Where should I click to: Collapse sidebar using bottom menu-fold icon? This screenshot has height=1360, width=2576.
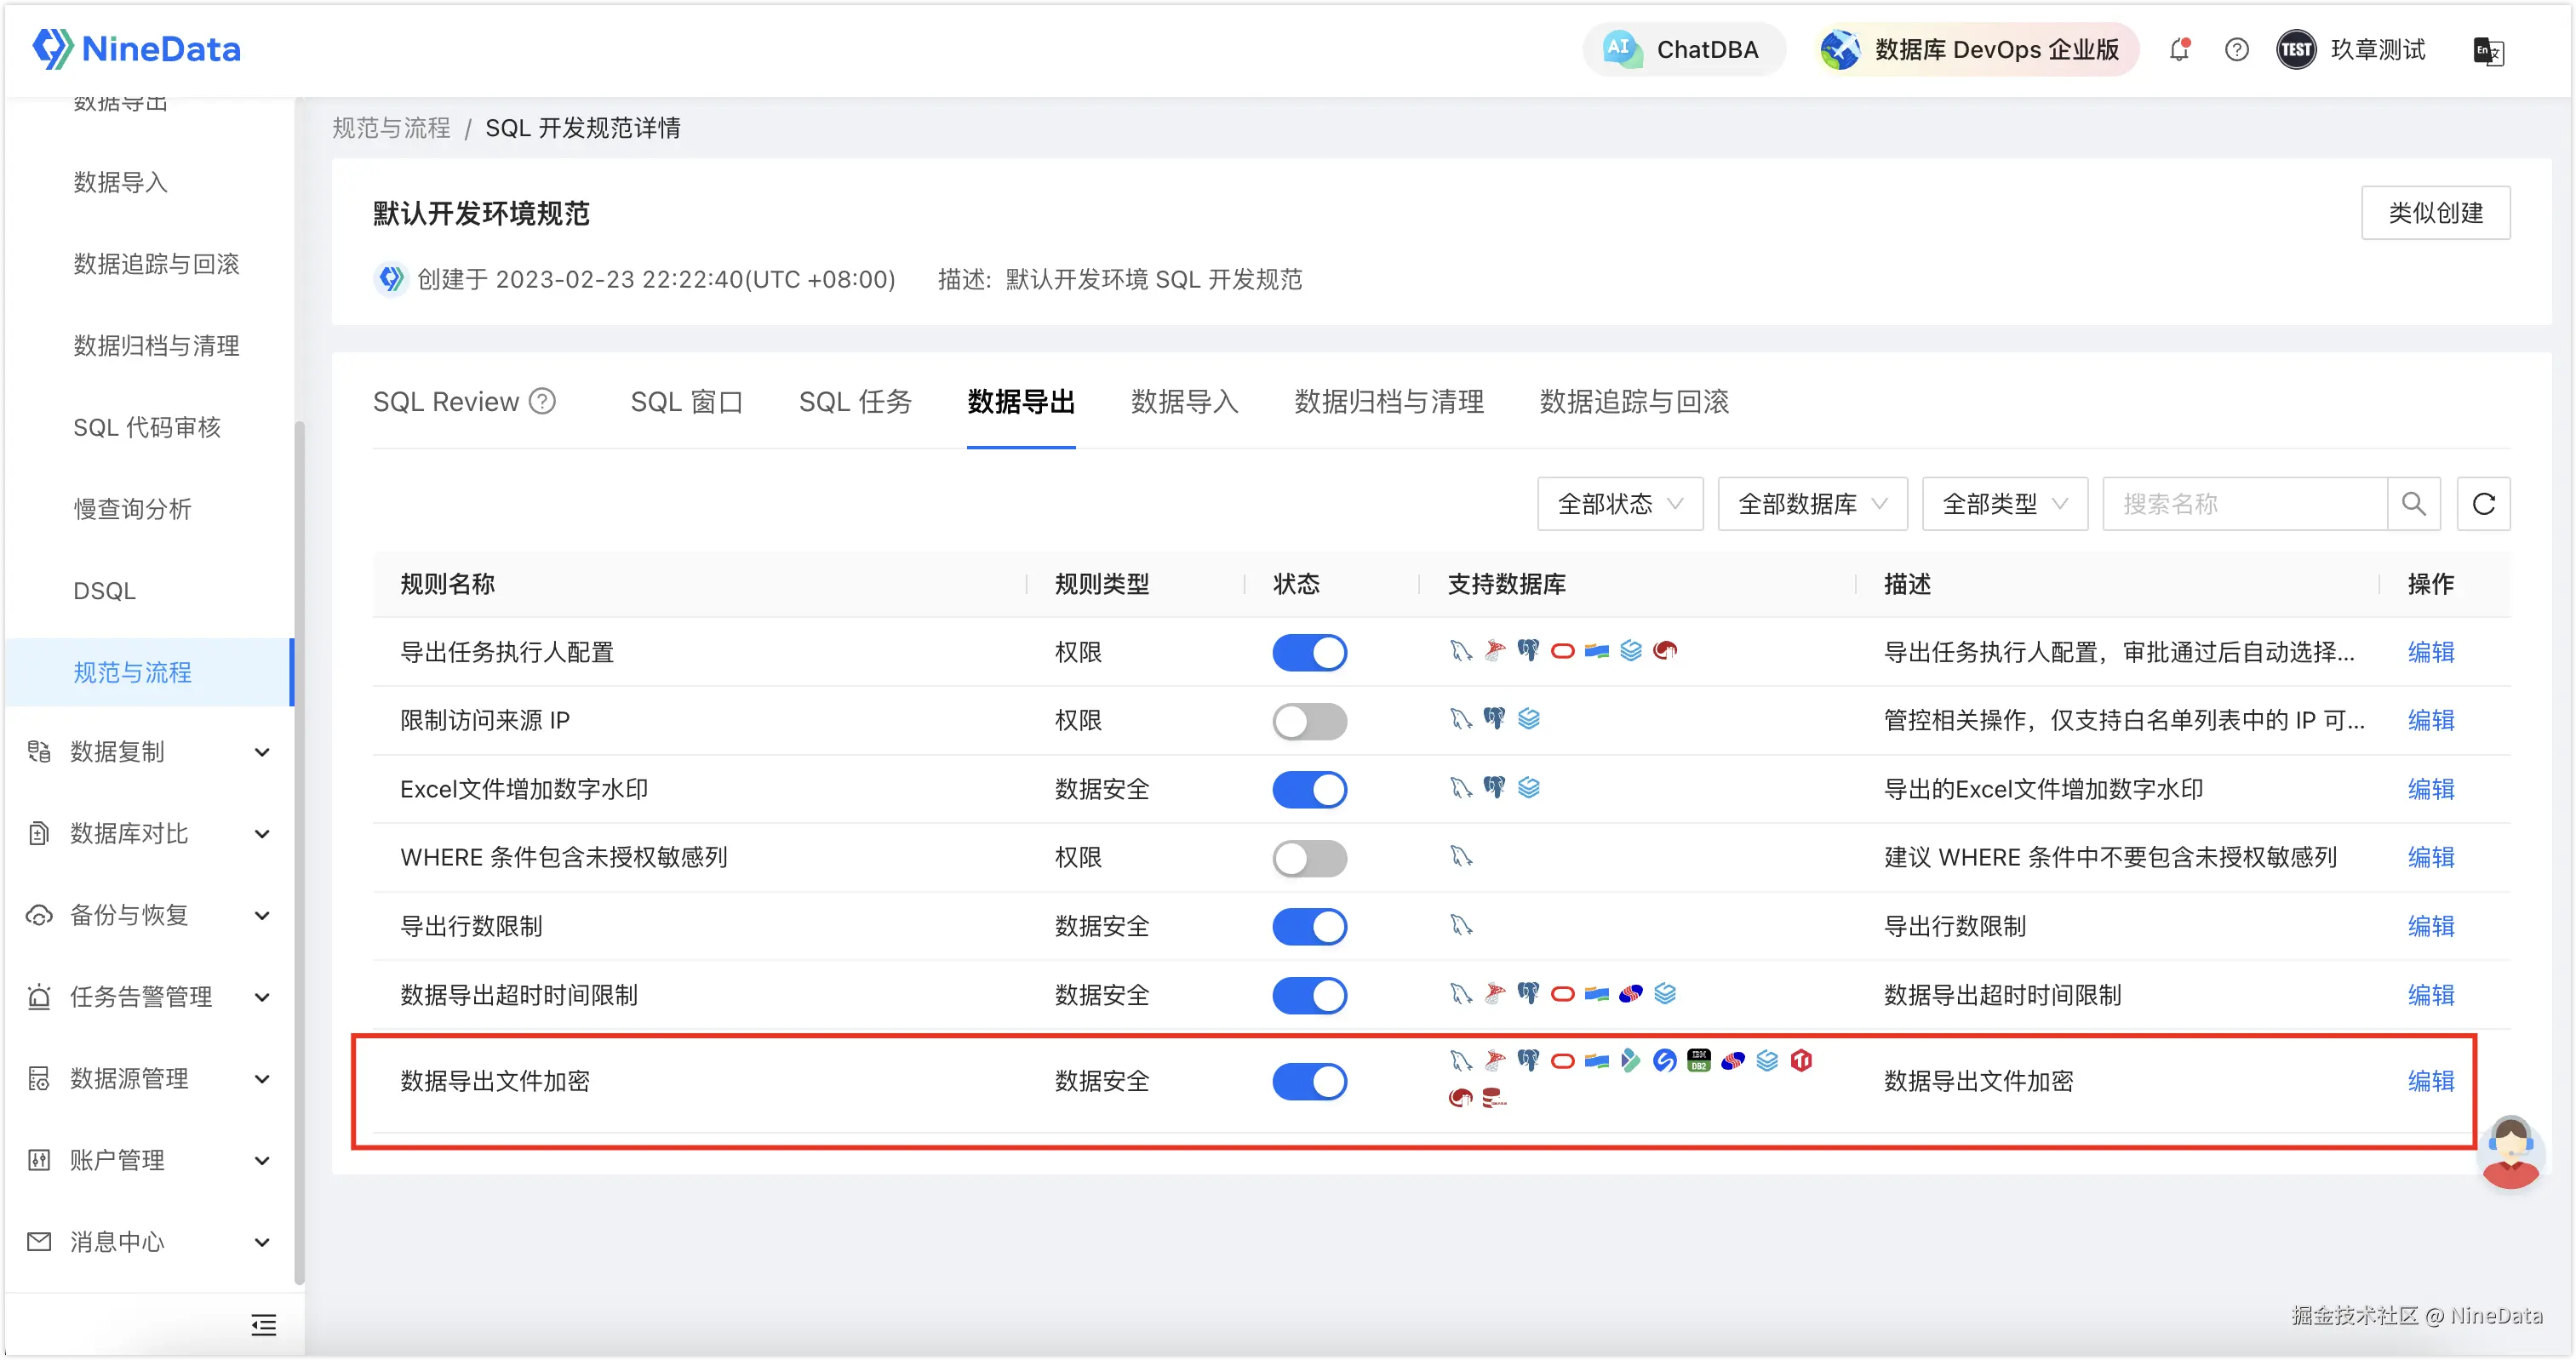click(264, 1325)
